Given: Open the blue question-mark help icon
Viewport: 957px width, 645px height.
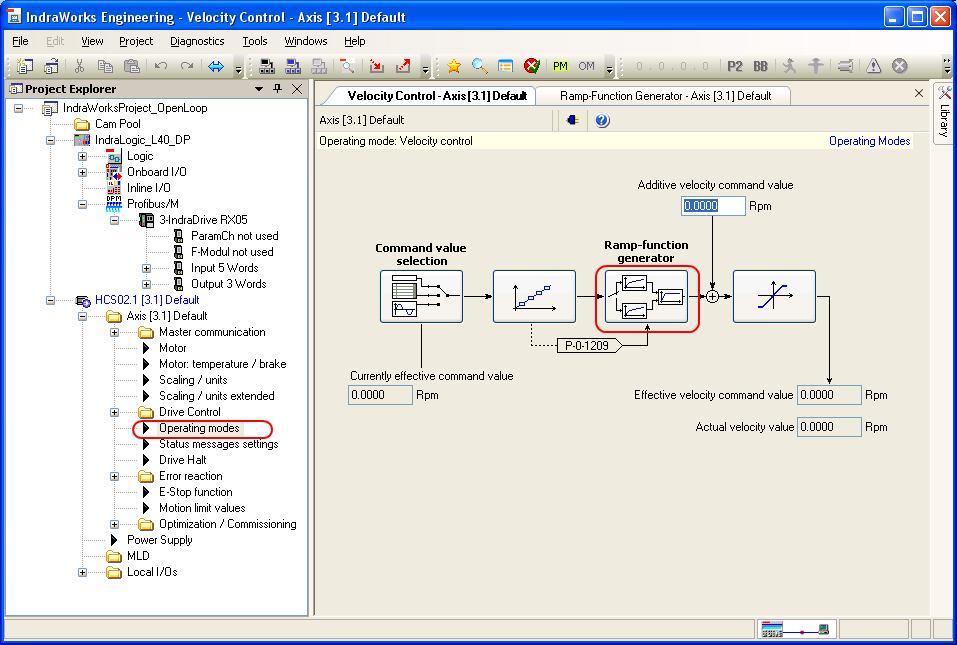Looking at the screenshot, I should 602,120.
